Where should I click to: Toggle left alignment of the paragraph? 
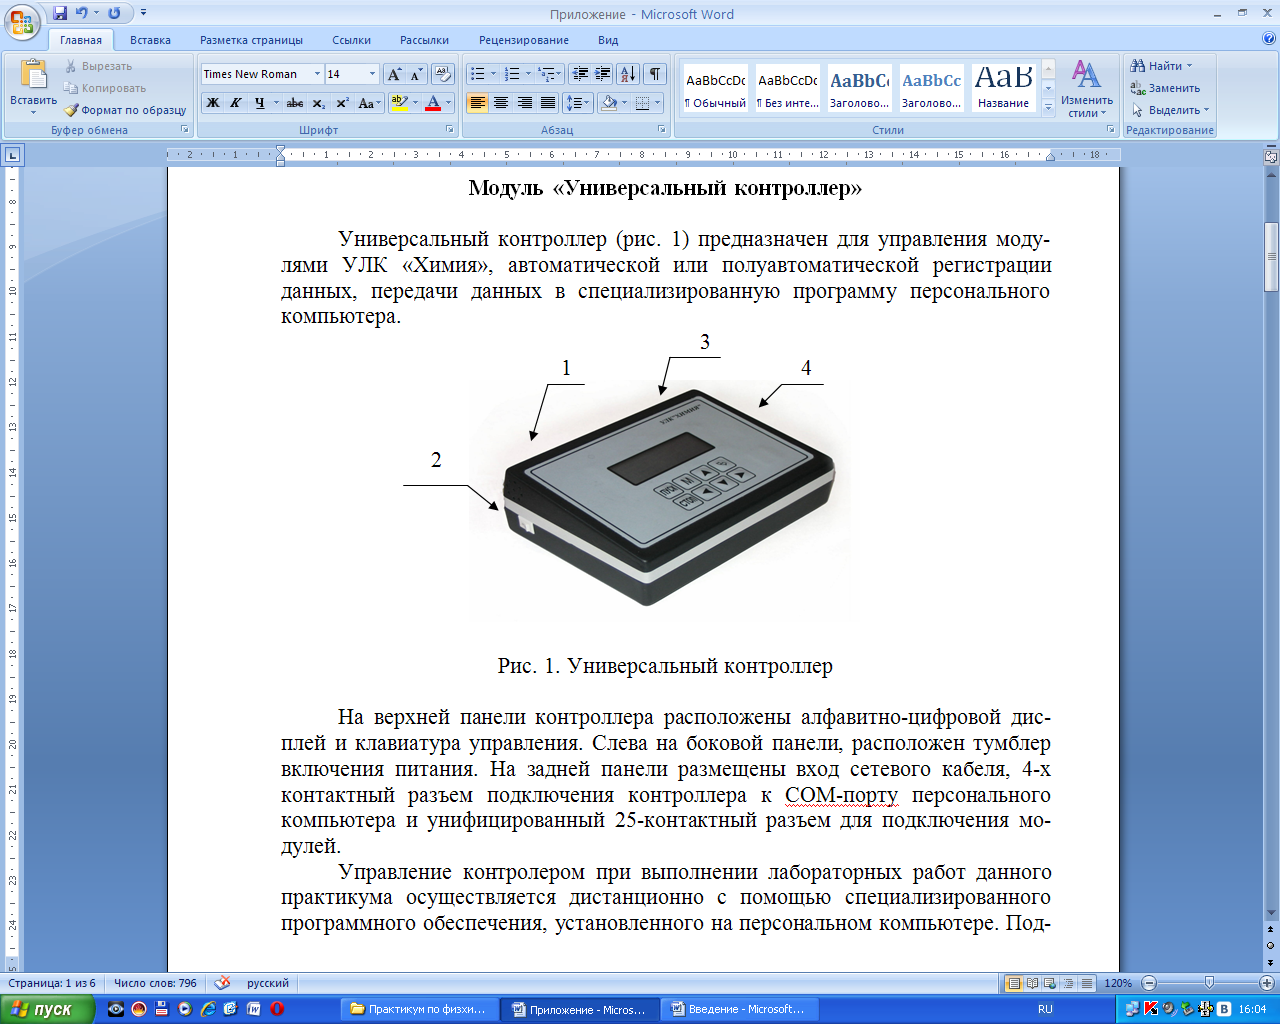478,103
